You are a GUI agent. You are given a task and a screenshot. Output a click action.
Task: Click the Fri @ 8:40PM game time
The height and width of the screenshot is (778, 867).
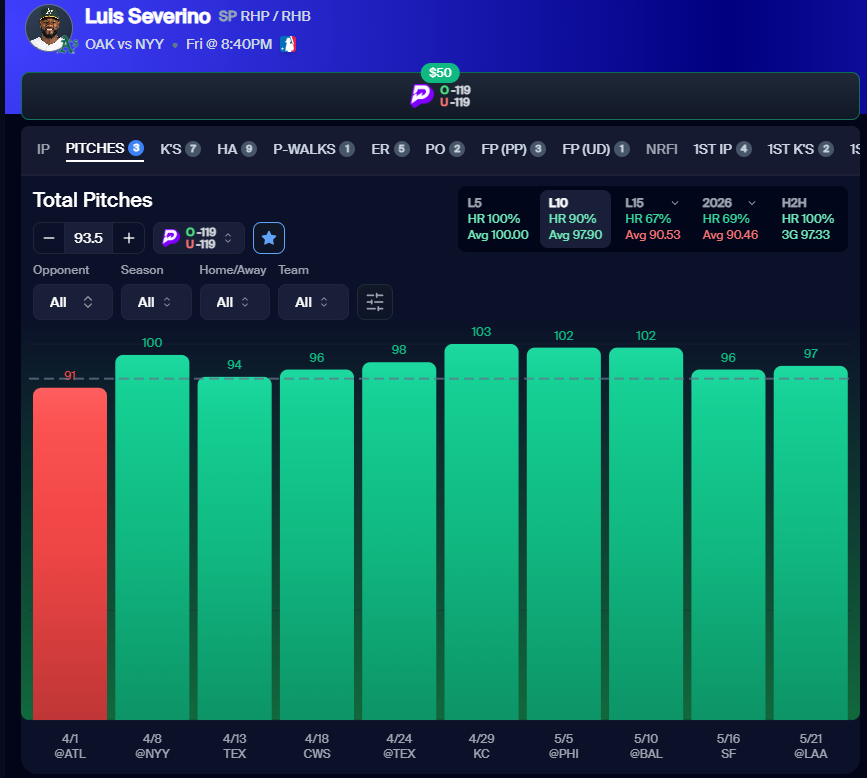[229, 44]
